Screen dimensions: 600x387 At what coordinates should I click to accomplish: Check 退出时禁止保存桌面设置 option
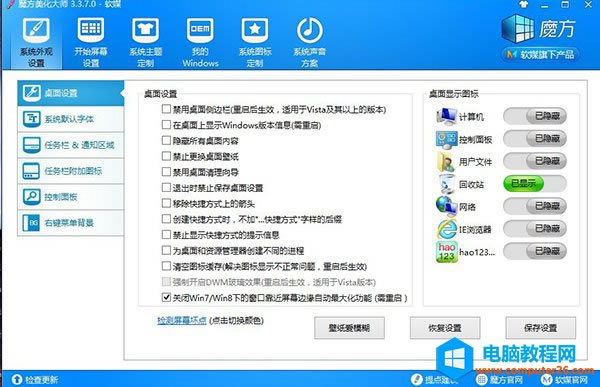[x=166, y=188]
